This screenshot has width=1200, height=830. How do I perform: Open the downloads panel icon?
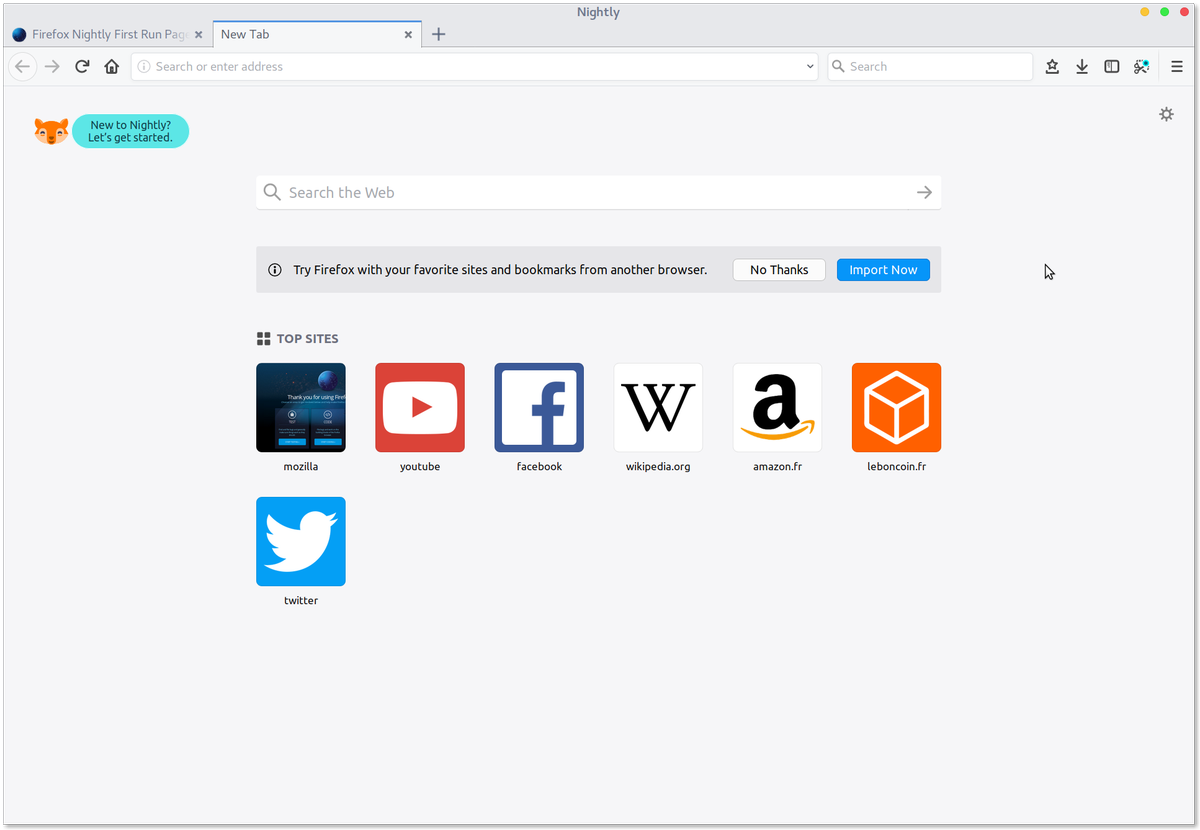coord(1081,66)
